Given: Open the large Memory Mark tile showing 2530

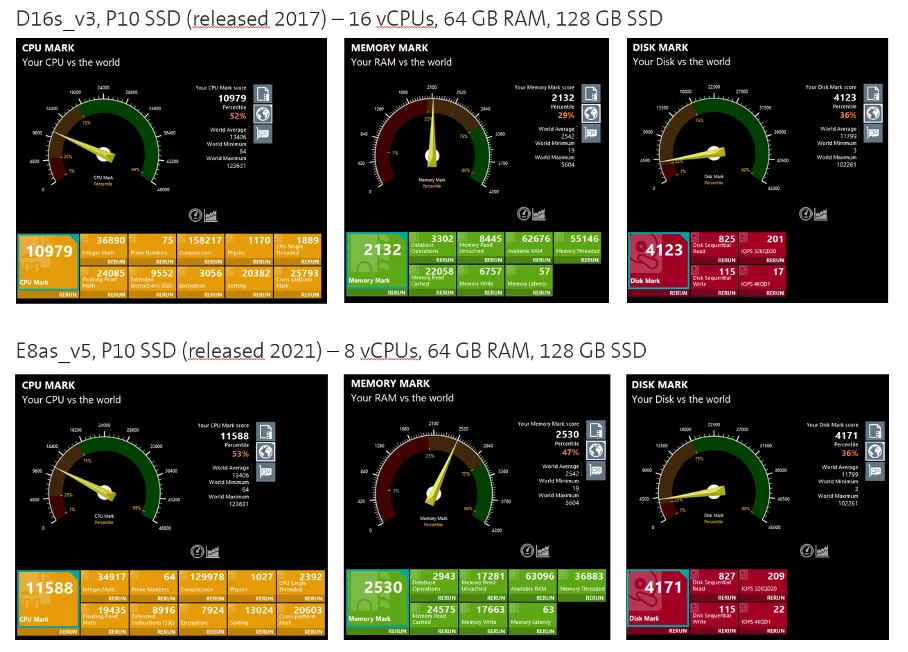Looking at the screenshot, I should [x=378, y=602].
